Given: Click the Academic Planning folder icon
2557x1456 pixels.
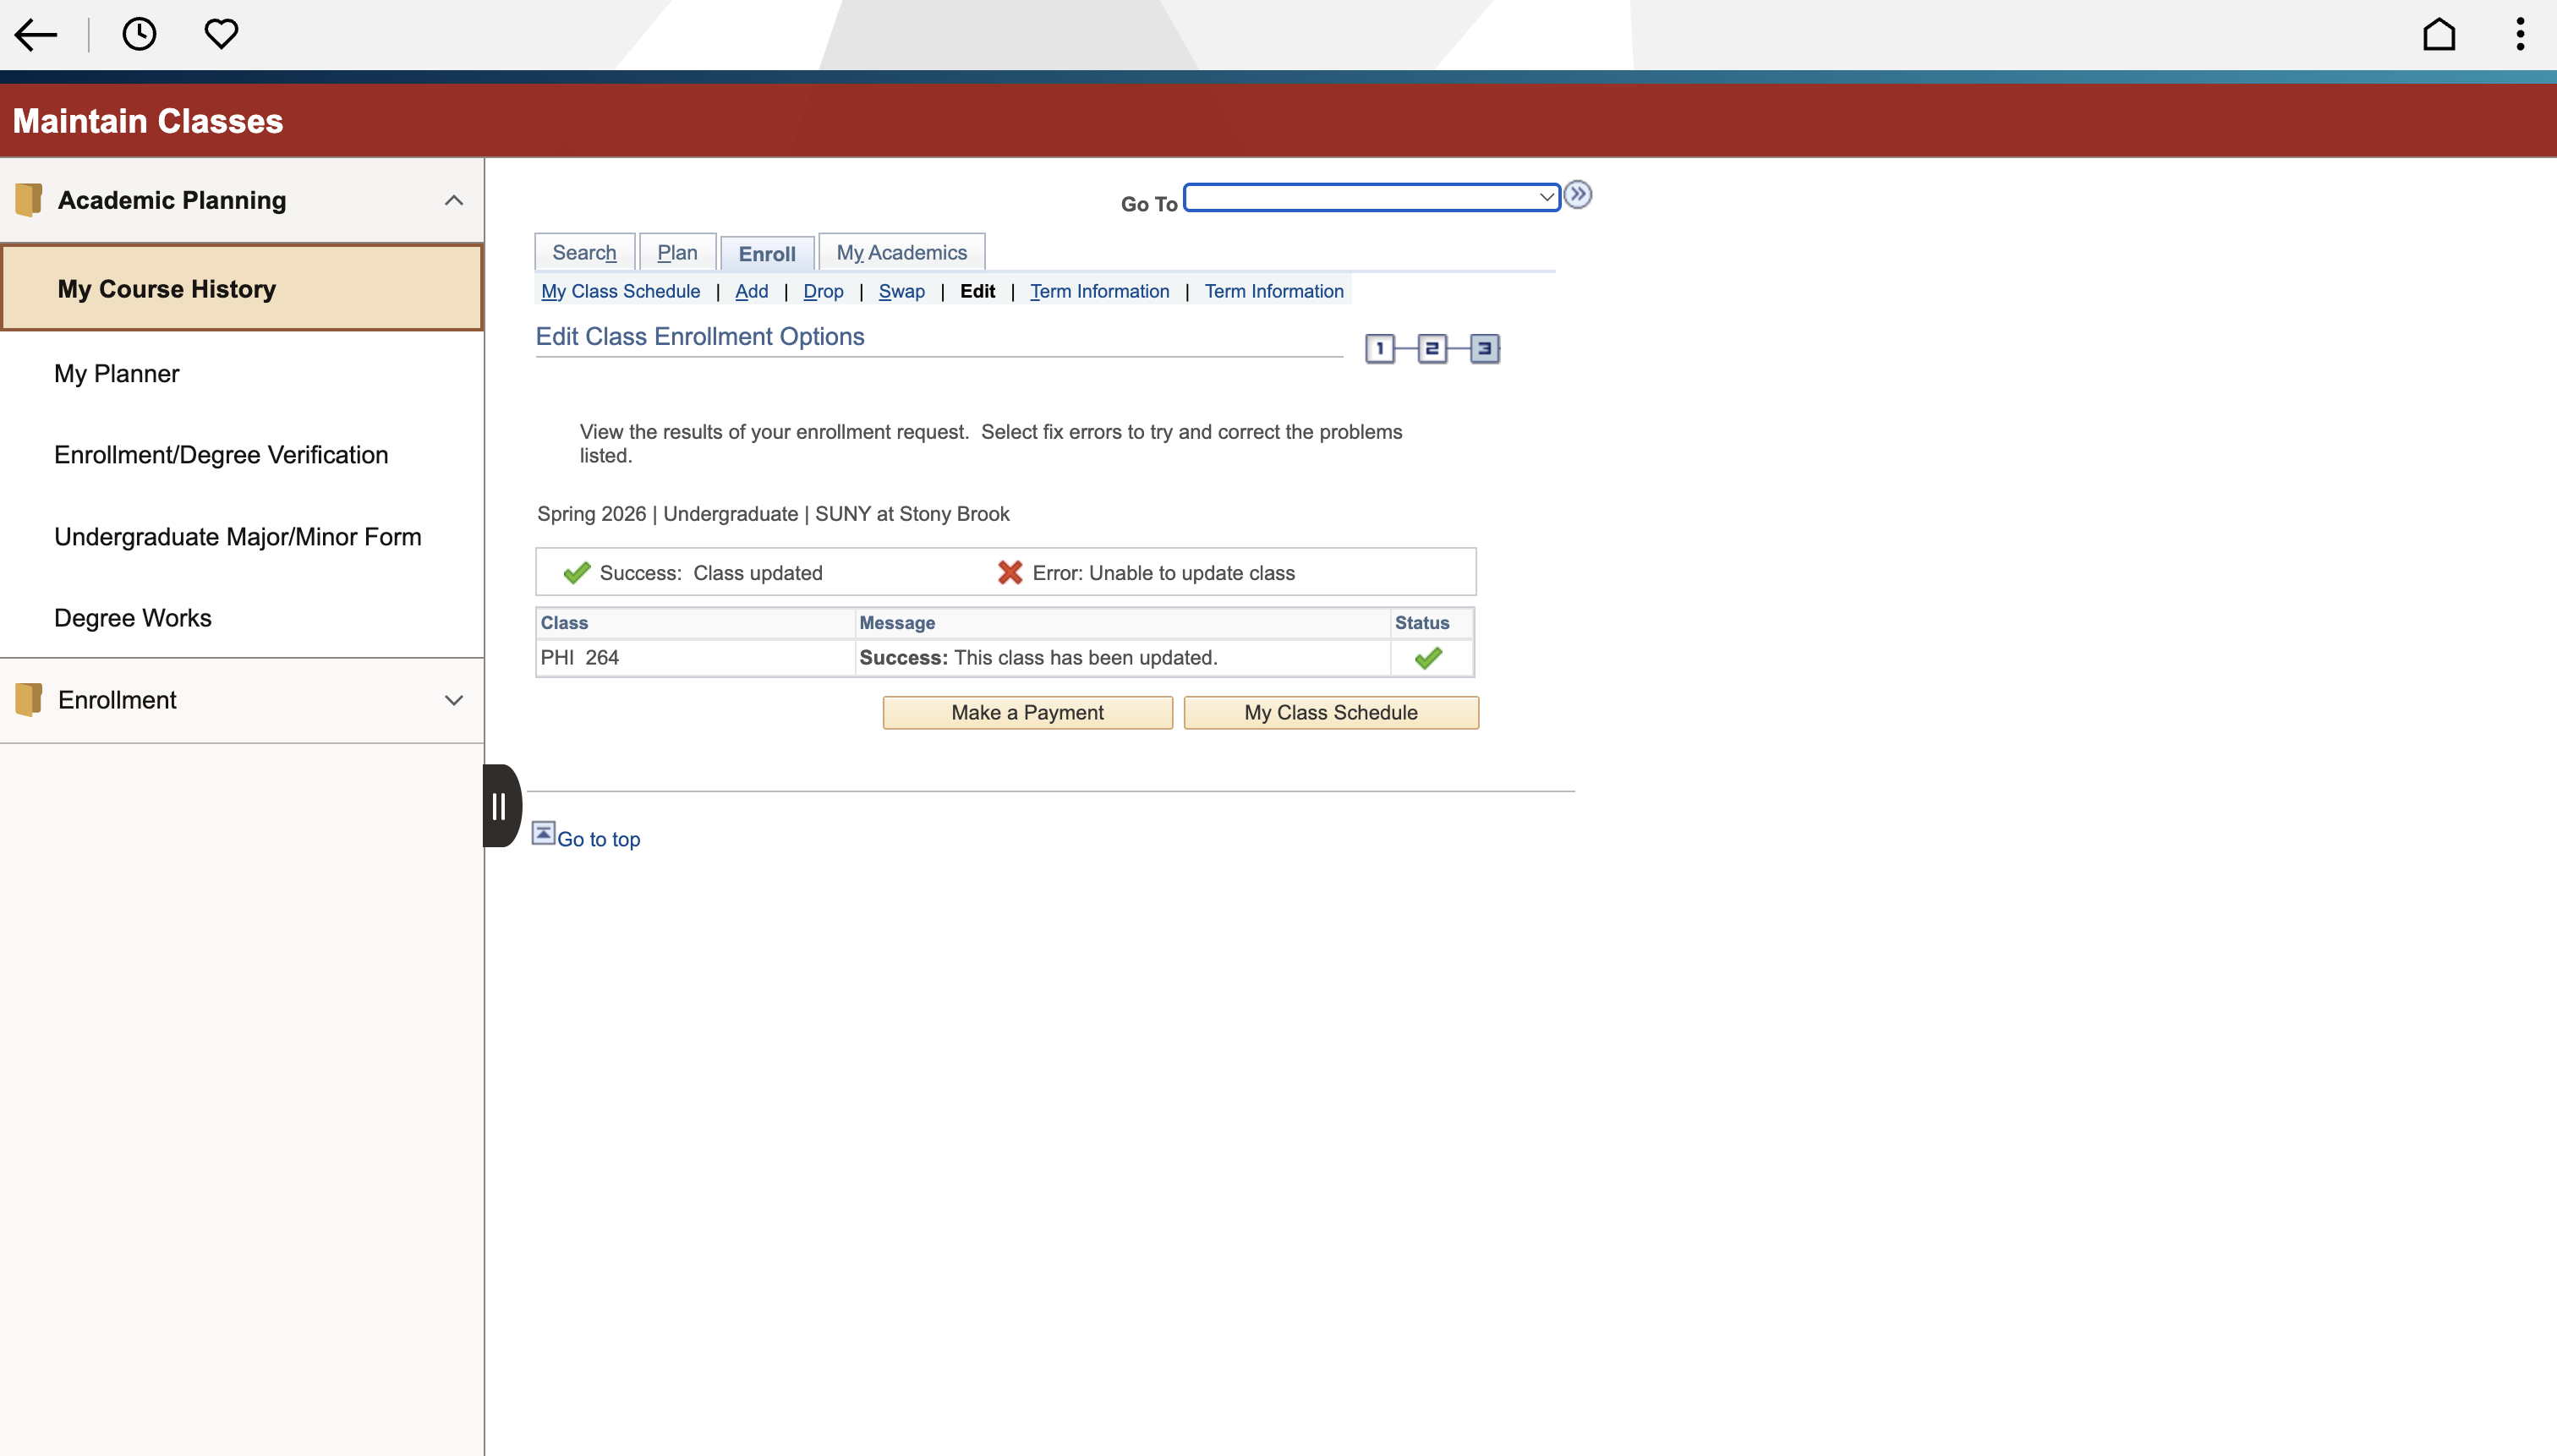Looking at the screenshot, I should coord(29,200).
